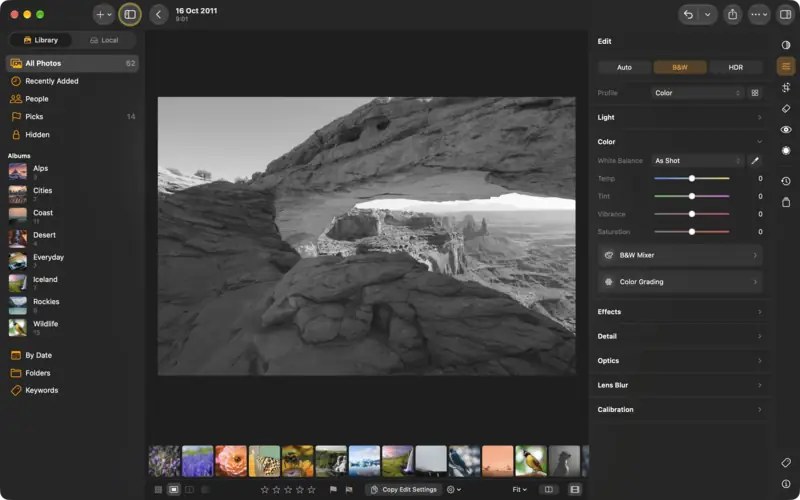The image size is (800, 500).
Task: Select the orange flower filmstrip thumbnail
Action: pos(231,461)
